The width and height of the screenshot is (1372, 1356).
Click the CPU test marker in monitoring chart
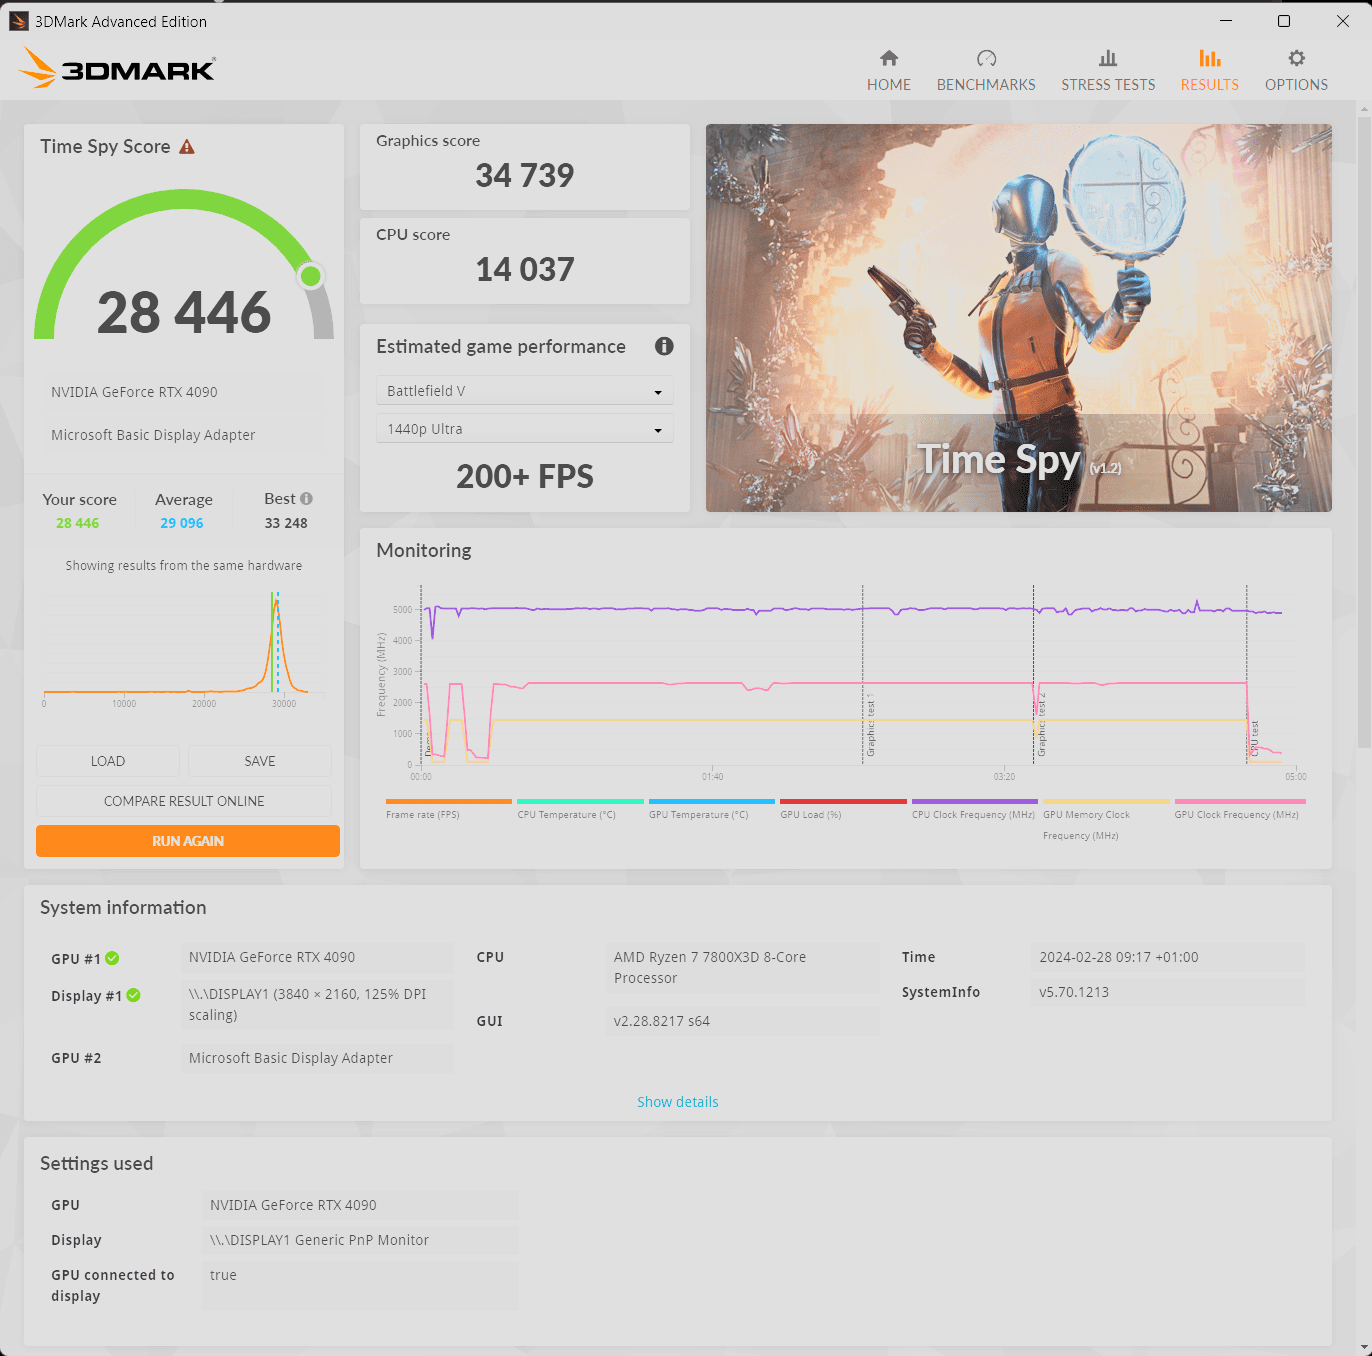pos(1255,738)
